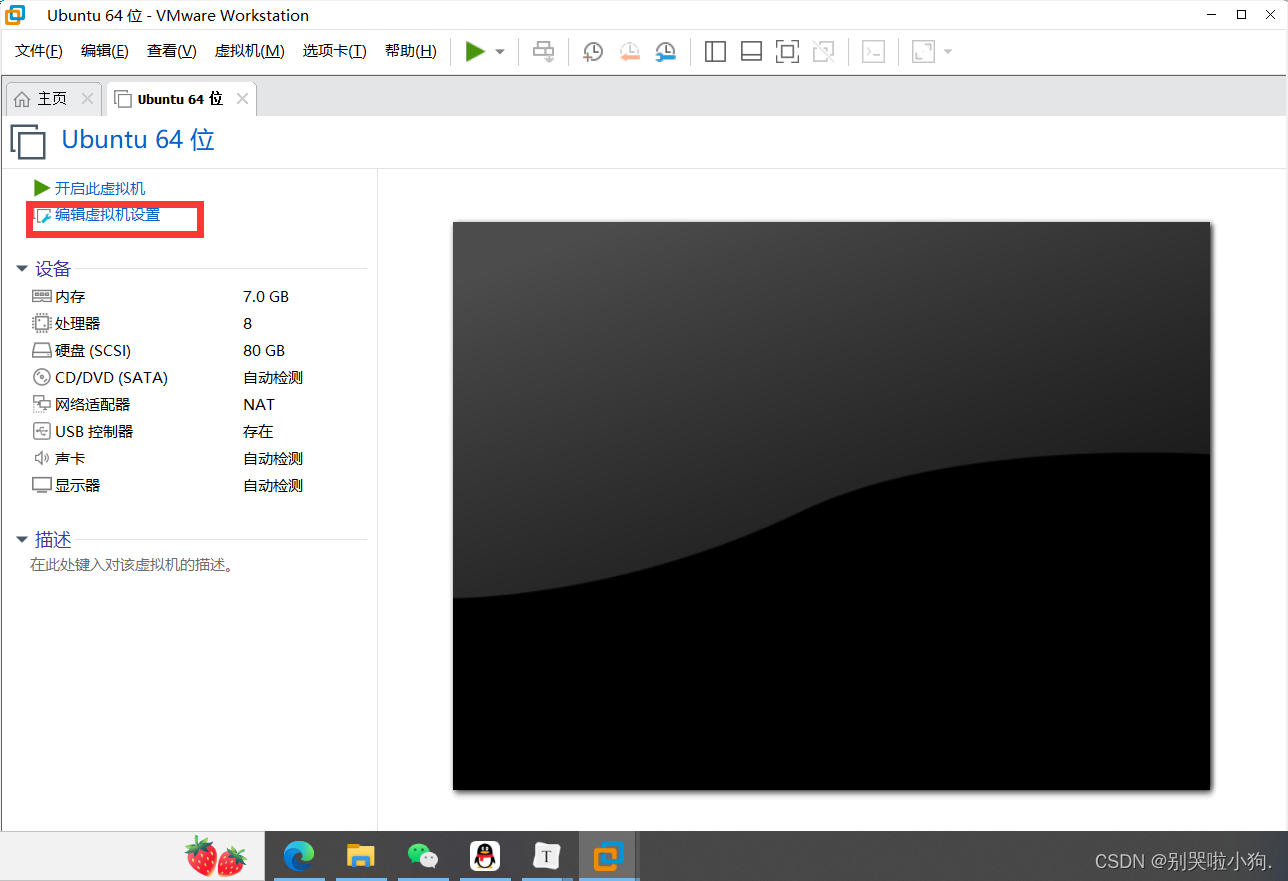Click the revert to snapshot icon
Viewport: 1288px width, 881px height.
coord(629,52)
